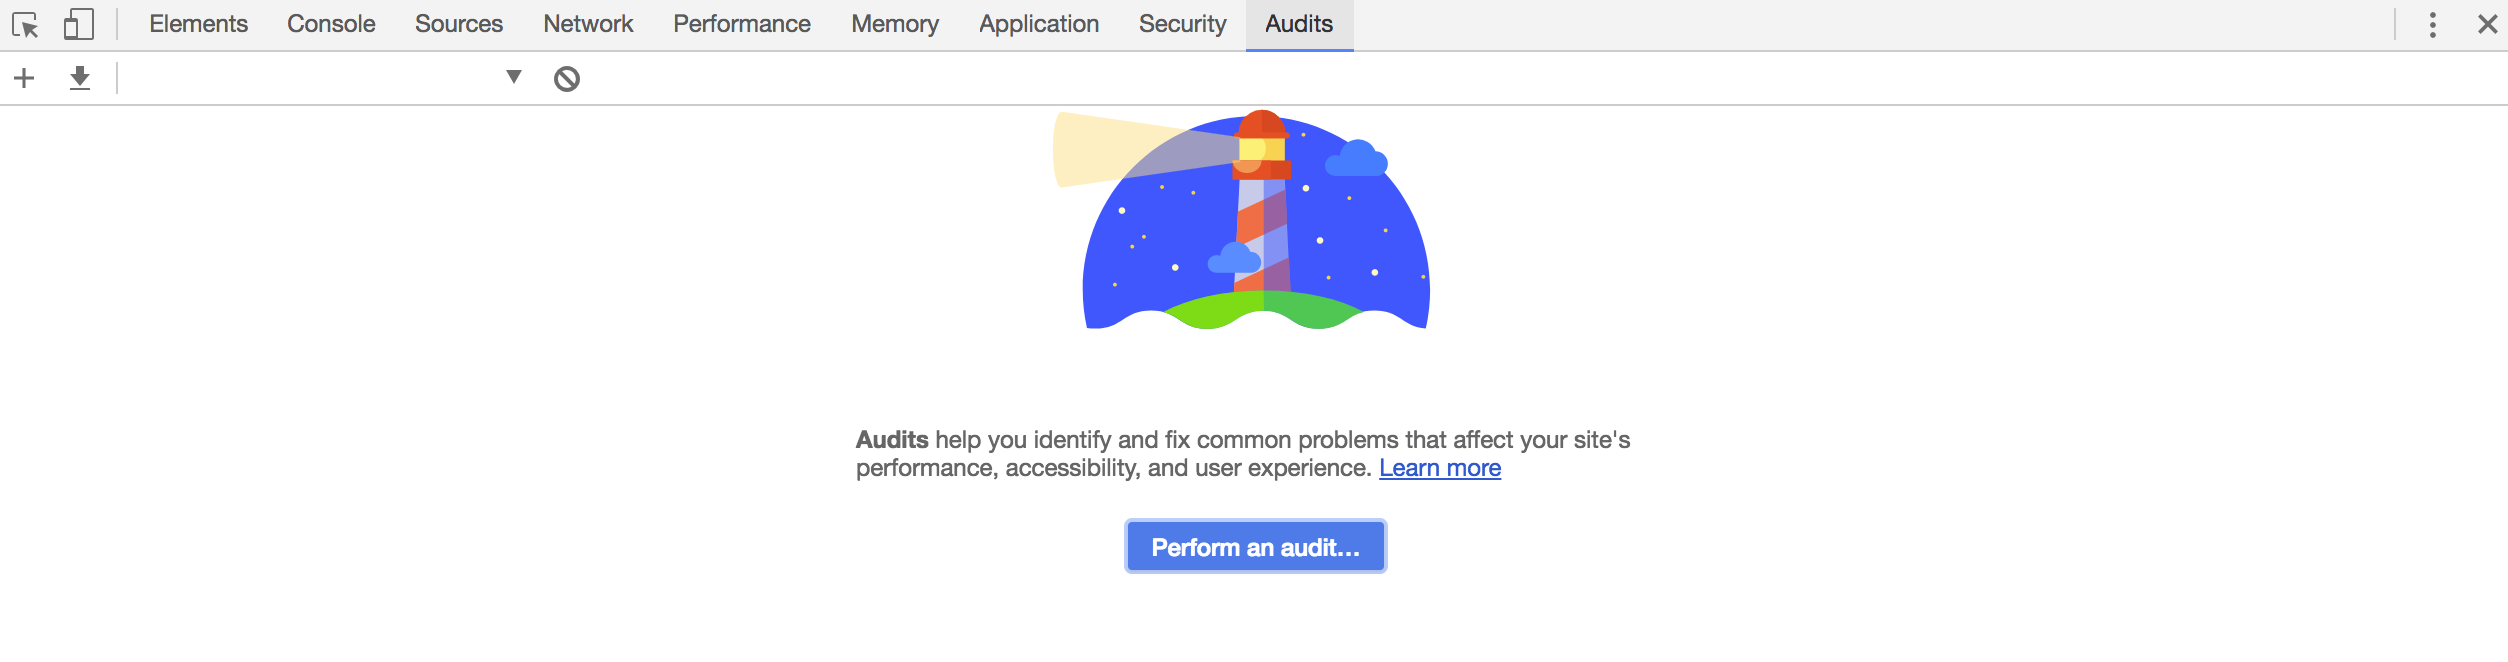Close the DevTools panel
Viewport: 2508px width, 662px height.
click(x=2487, y=24)
